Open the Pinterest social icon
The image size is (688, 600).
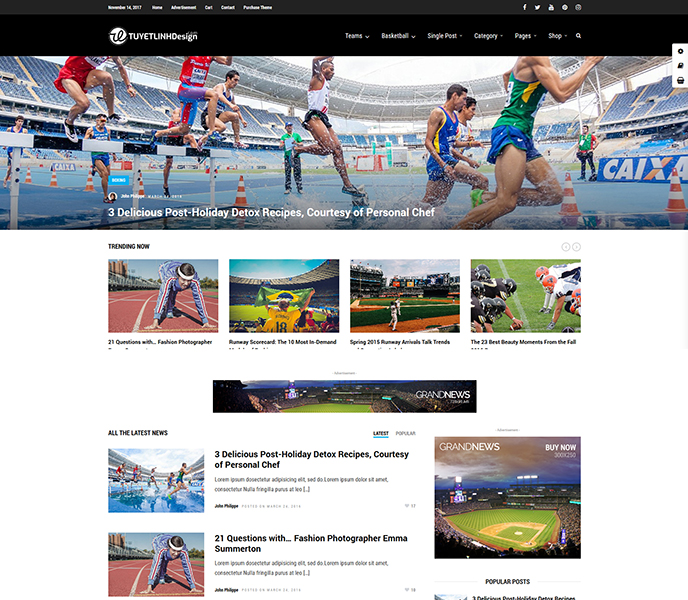(x=565, y=7)
